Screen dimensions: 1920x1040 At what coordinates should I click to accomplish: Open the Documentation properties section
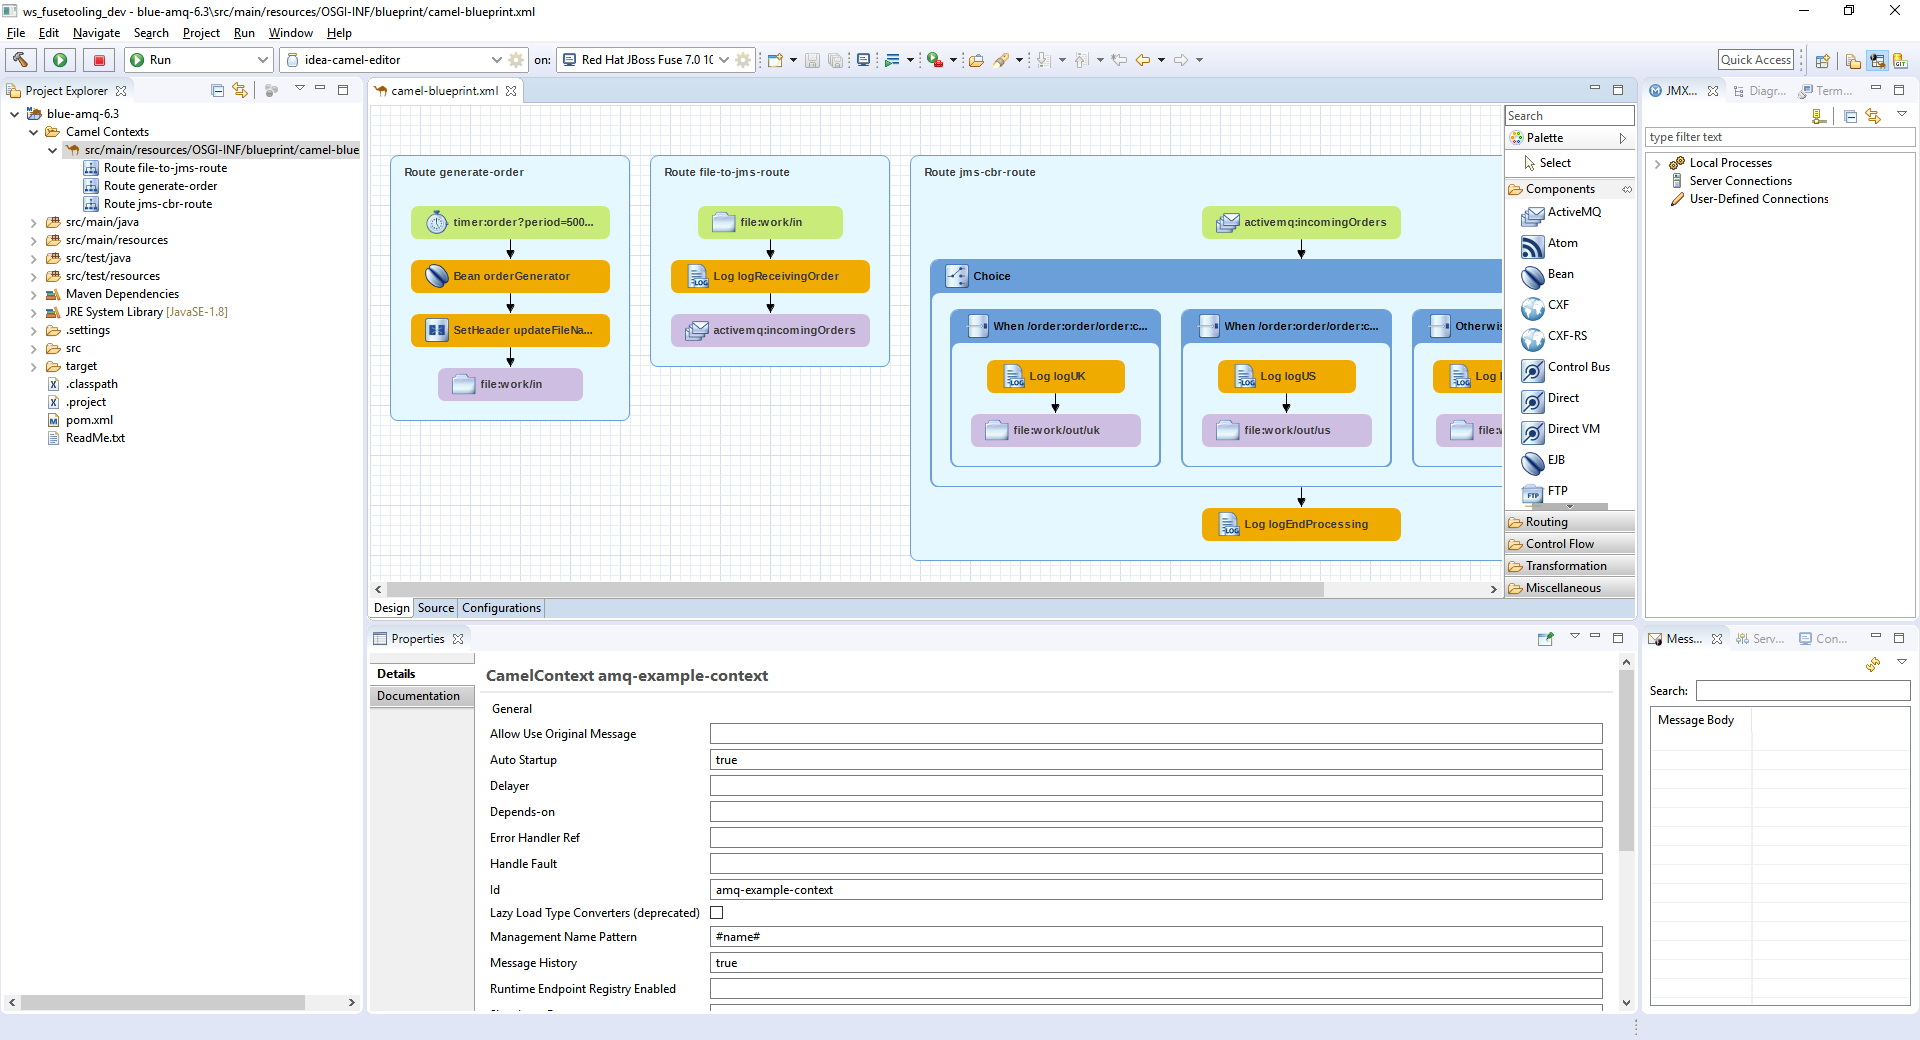click(x=418, y=696)
